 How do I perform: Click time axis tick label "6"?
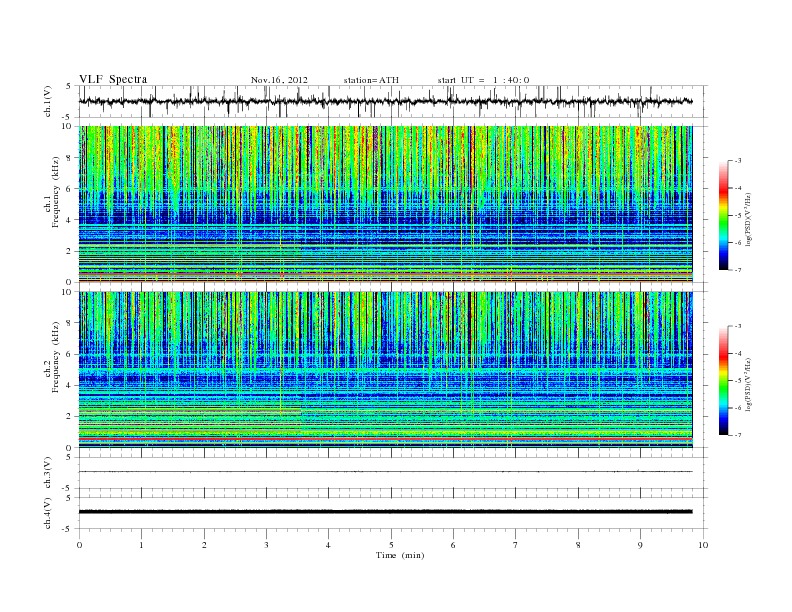pos(454,545)
